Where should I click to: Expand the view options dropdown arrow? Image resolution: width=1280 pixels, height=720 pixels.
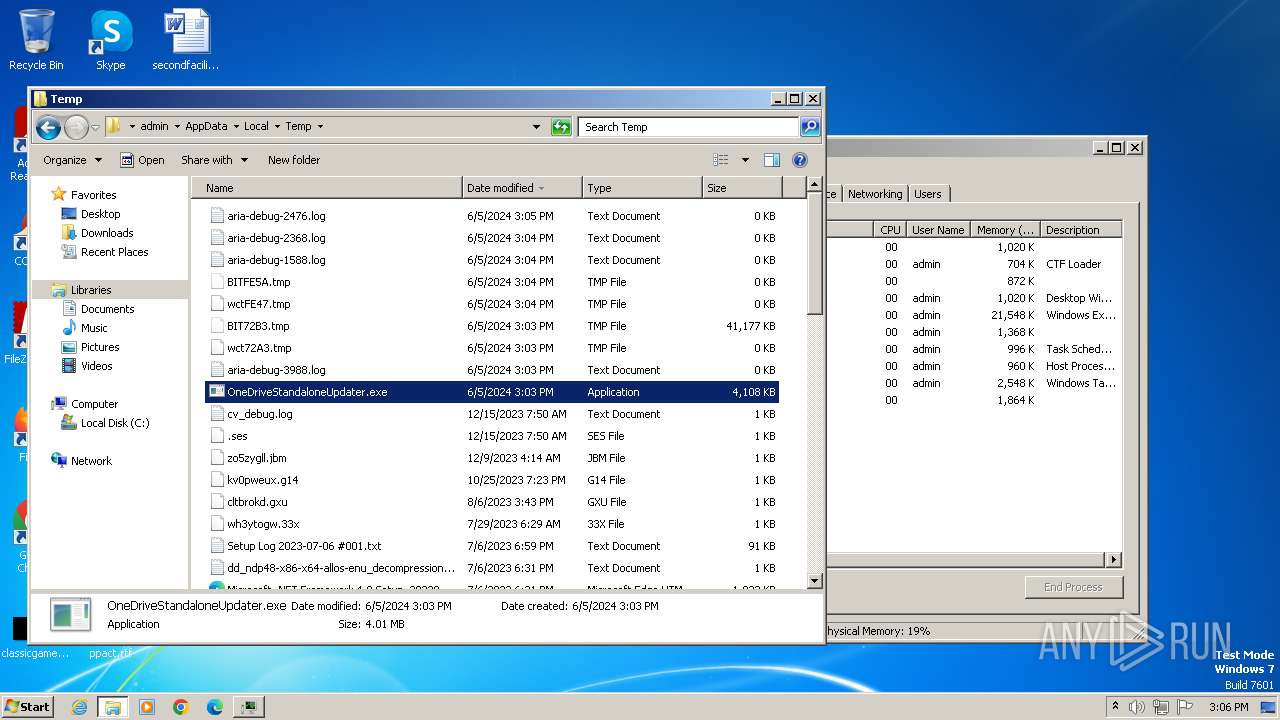(x=745, y=160)
